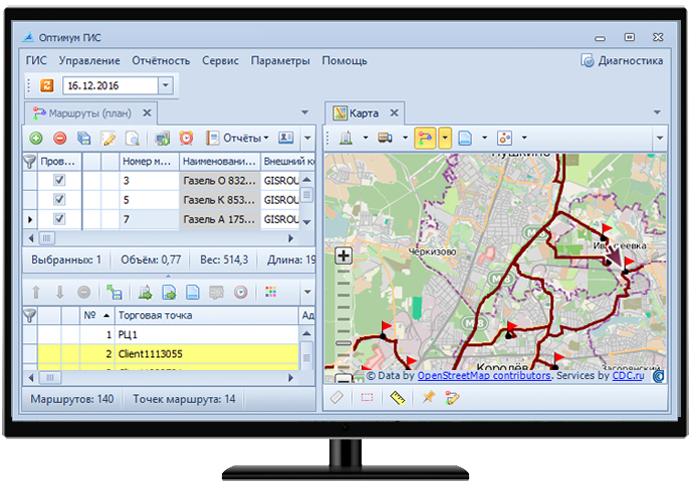Open the ГИС menu
692x485 pixels.
click(36, 60)
